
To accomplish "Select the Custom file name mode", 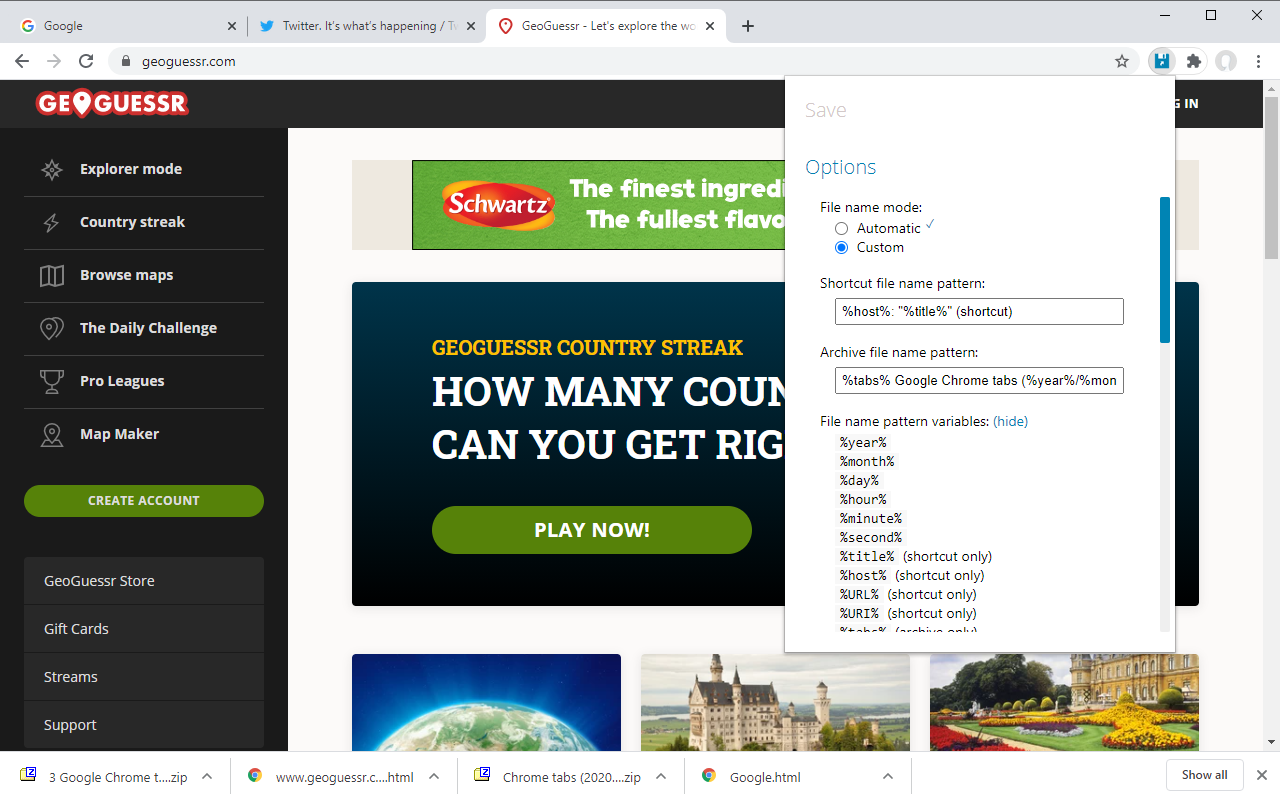I will [x=841, y=247].
